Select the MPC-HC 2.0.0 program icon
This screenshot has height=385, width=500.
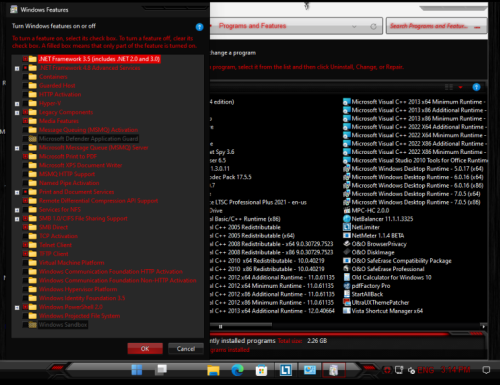pyautogui.click(x=347, y=210)
